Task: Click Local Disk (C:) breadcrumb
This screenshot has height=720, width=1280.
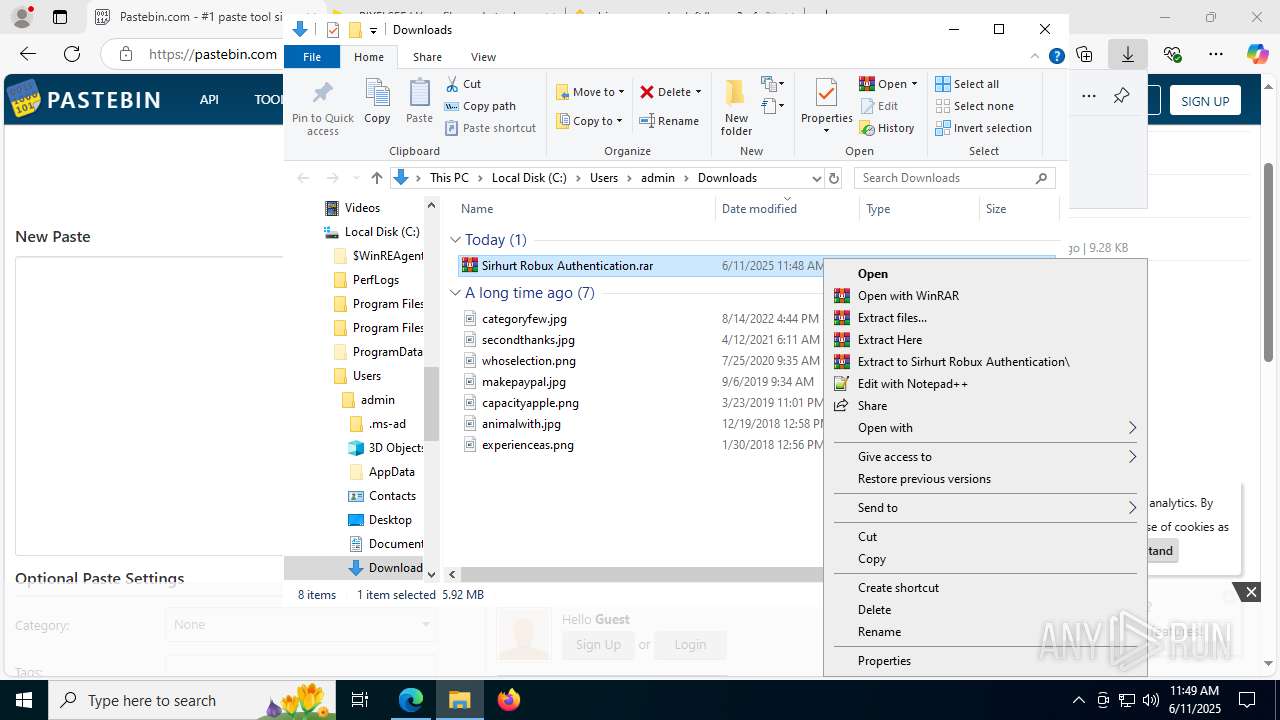Action: [529, 178]
